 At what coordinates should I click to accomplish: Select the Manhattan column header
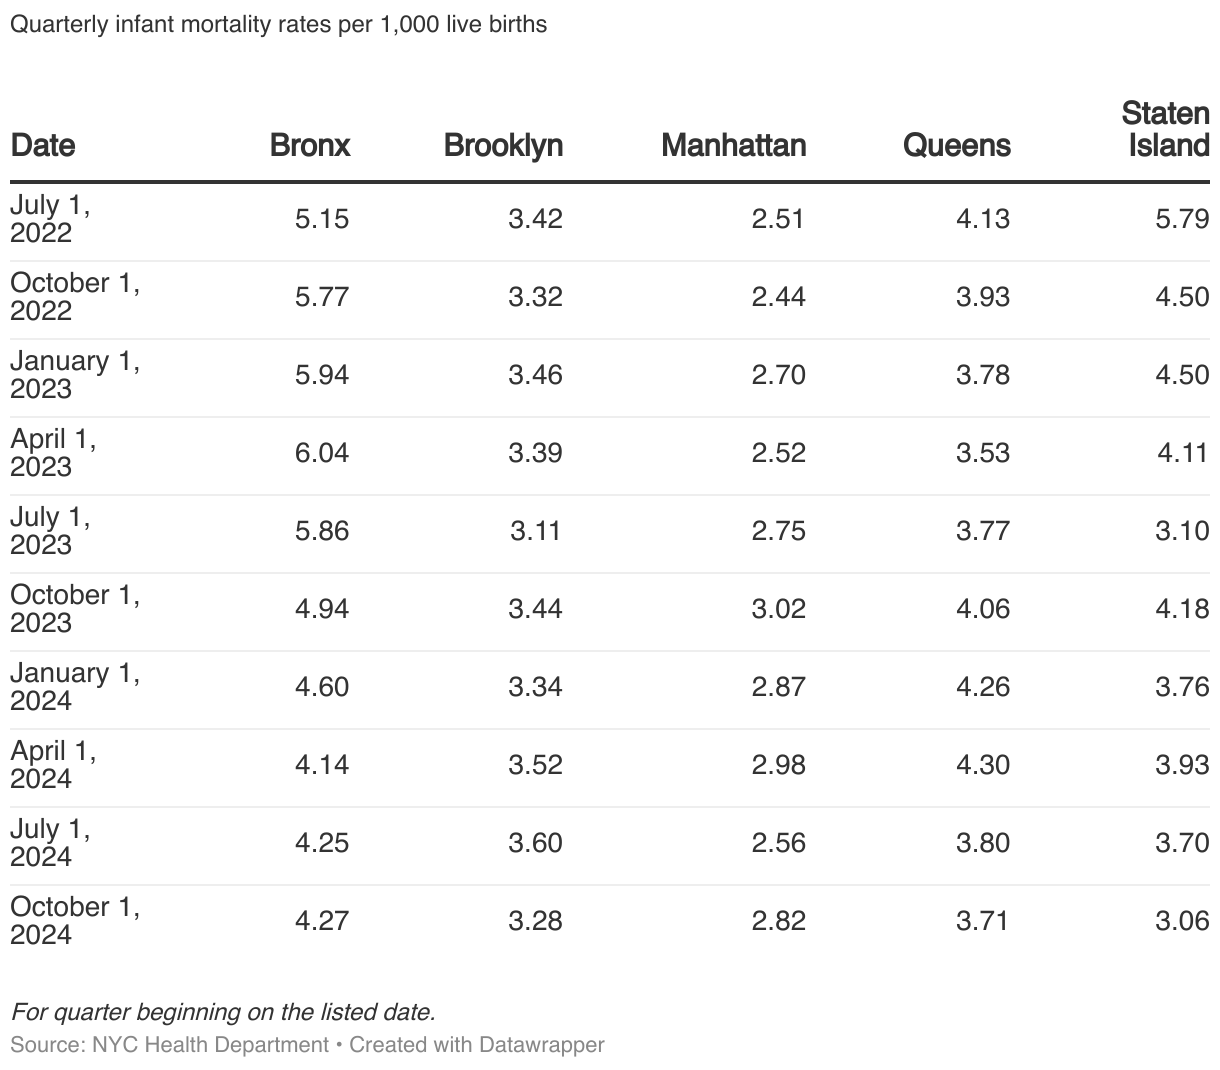point(733,146)
